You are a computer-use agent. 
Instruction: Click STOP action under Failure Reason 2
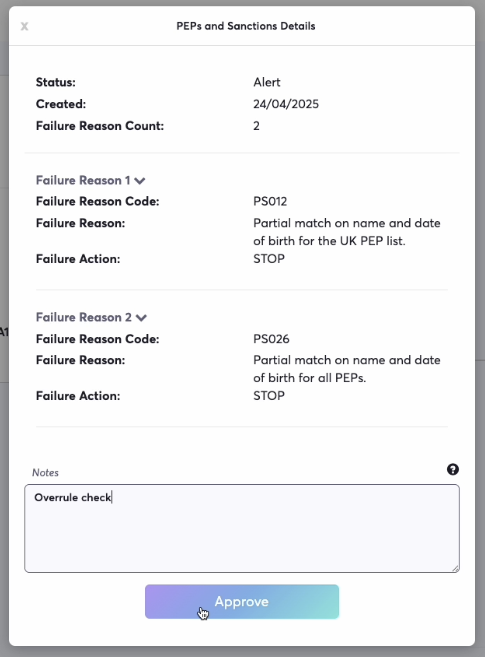(269, 396)
